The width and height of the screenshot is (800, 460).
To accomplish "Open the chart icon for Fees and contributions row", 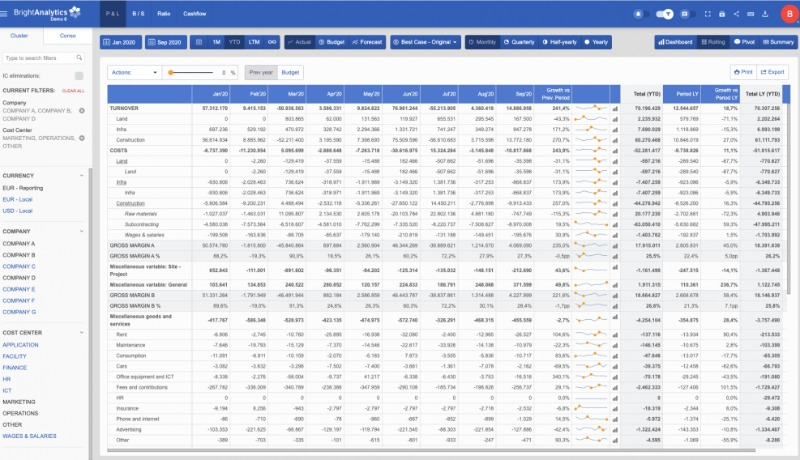I will click(x=615, y=388).
